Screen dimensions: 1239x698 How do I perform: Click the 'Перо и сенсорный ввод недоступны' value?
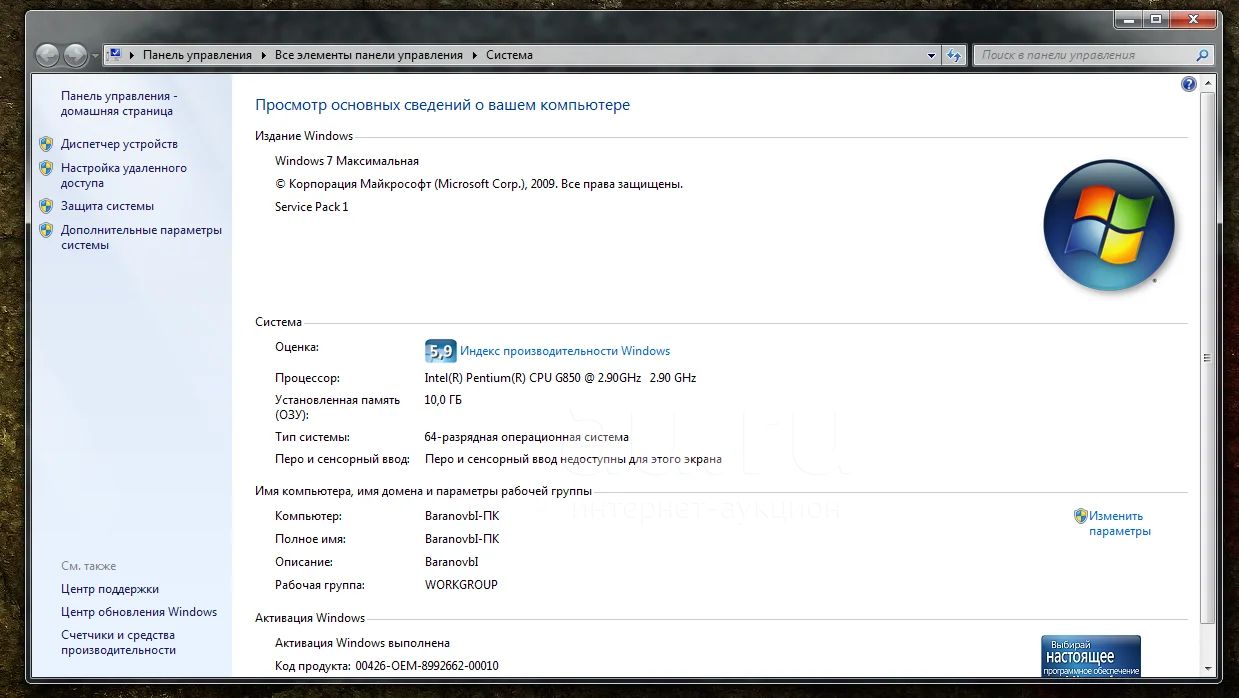click(573, 460)
